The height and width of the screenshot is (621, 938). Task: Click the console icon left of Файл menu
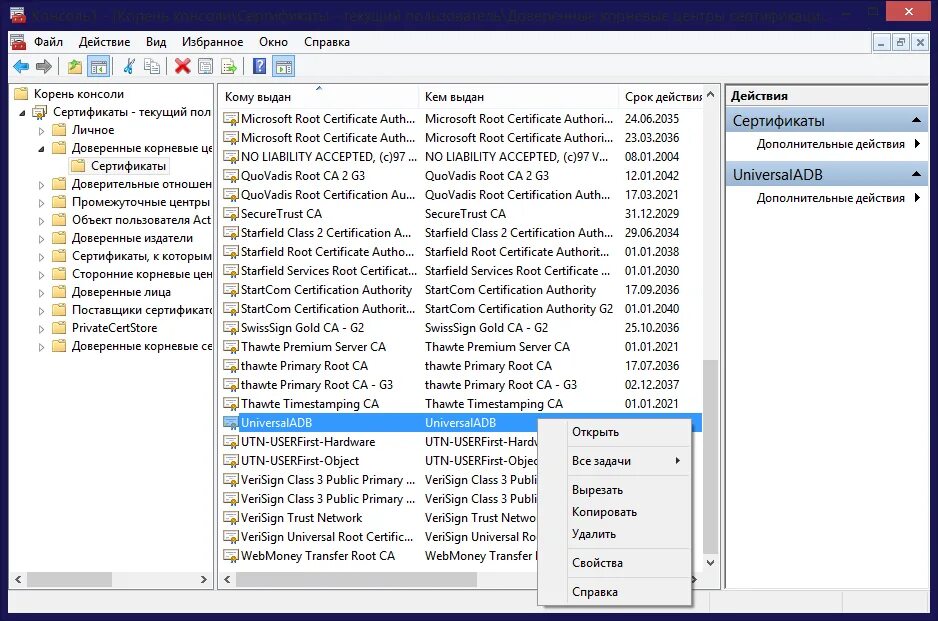[x=19, y=42]
